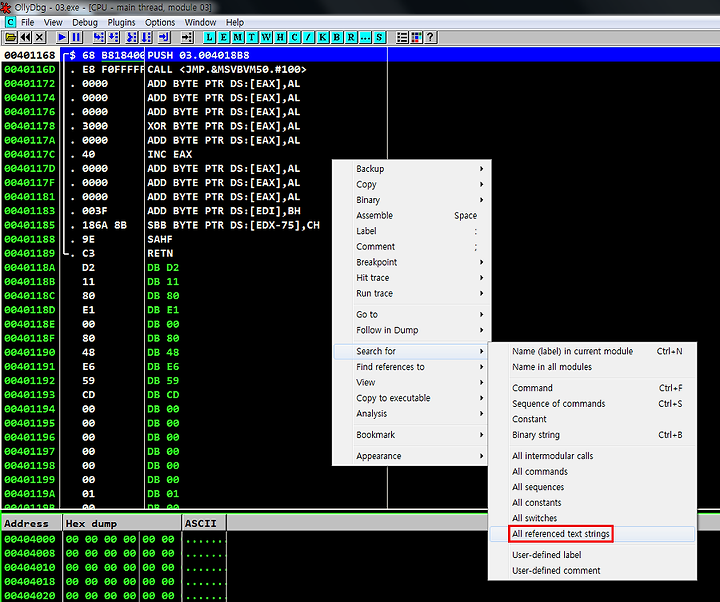Screen dimensions: 720x602
Task: Select User-defined comment option
Action: (x=592, y=570)
